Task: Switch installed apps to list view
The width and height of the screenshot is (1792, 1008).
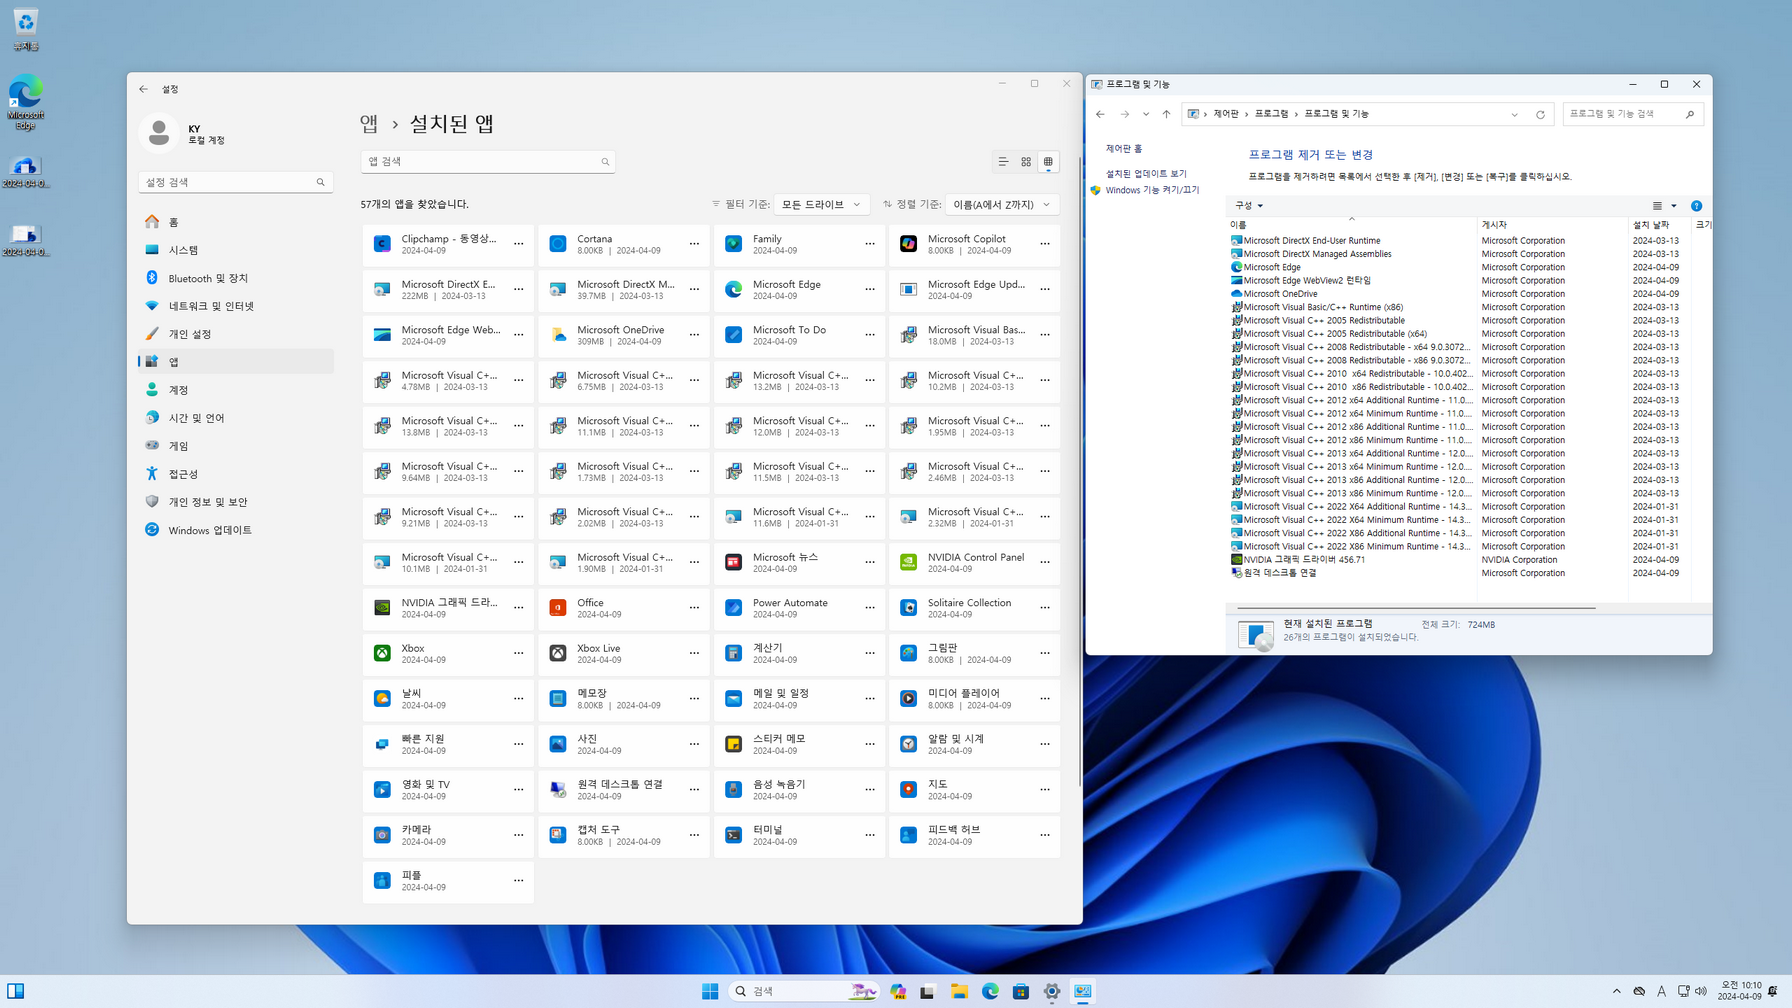Action: (1003, 162)
